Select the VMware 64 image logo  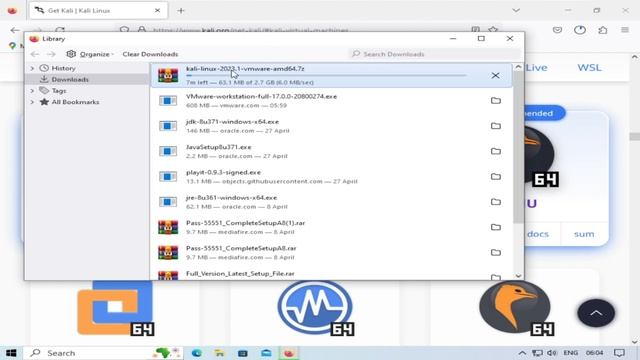click(x=116, y=309)
